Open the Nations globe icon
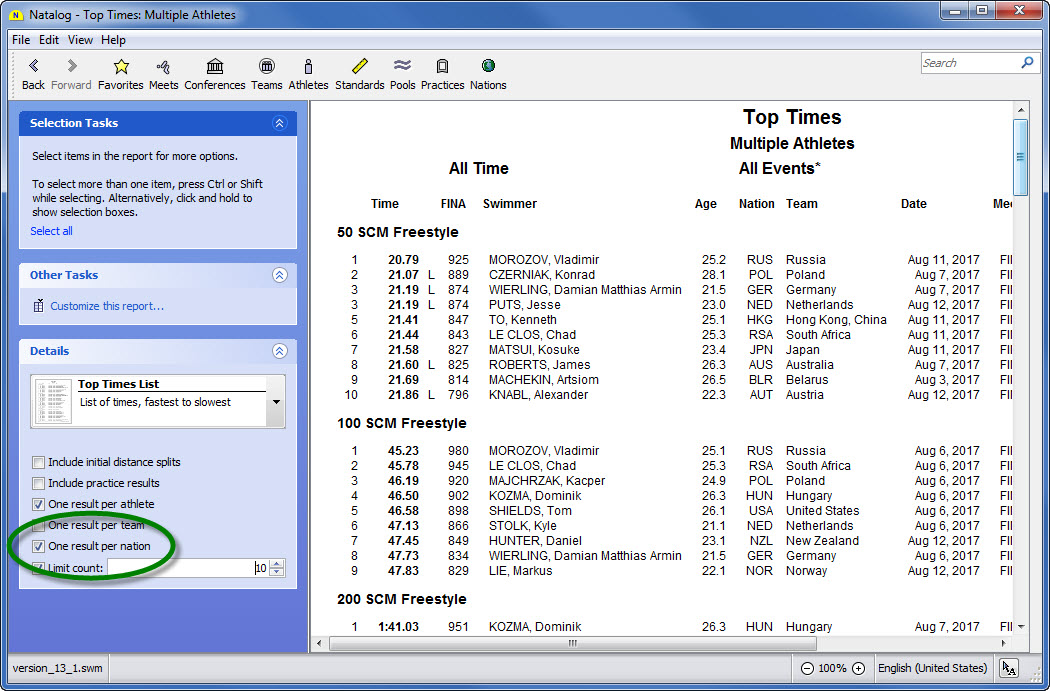The height and width of the screenshot is (691, 1050). tap(488, 67)
